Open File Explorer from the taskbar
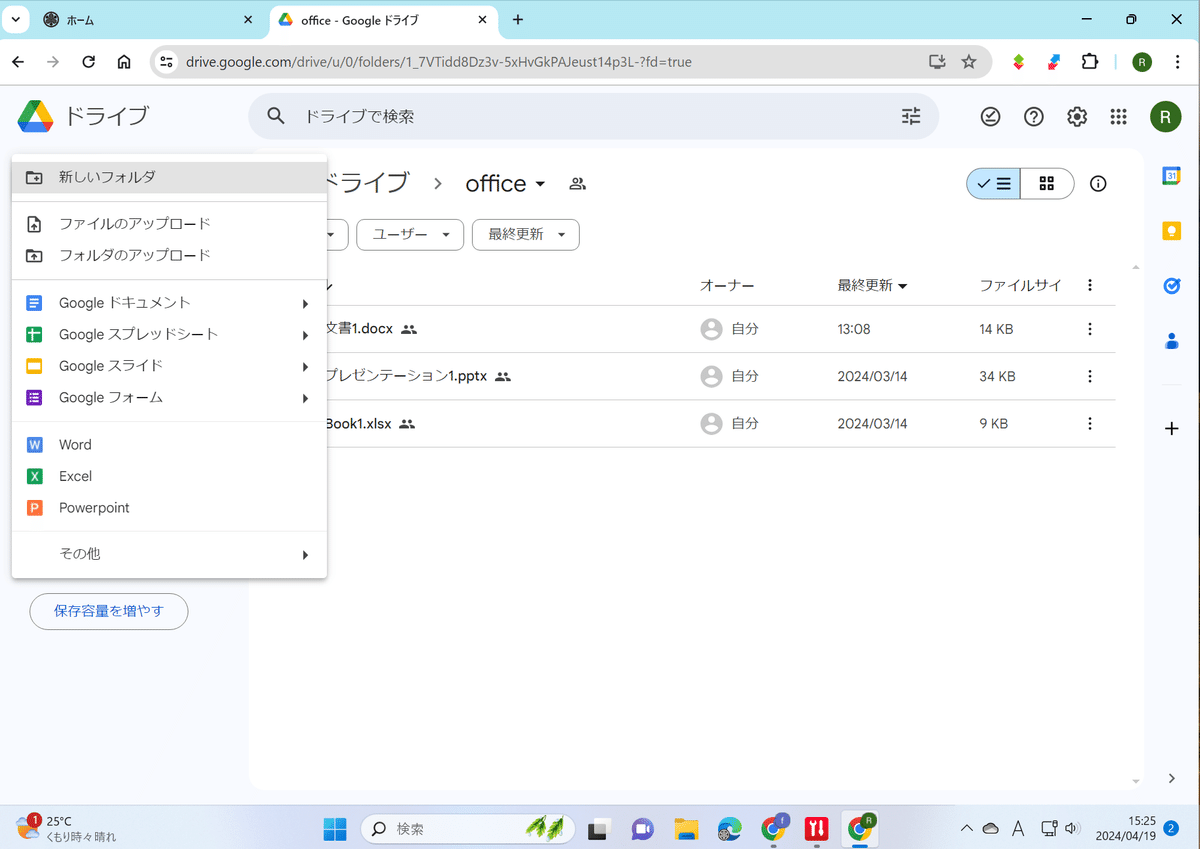This screenshot has height=849, width=1200. point(686,828)
